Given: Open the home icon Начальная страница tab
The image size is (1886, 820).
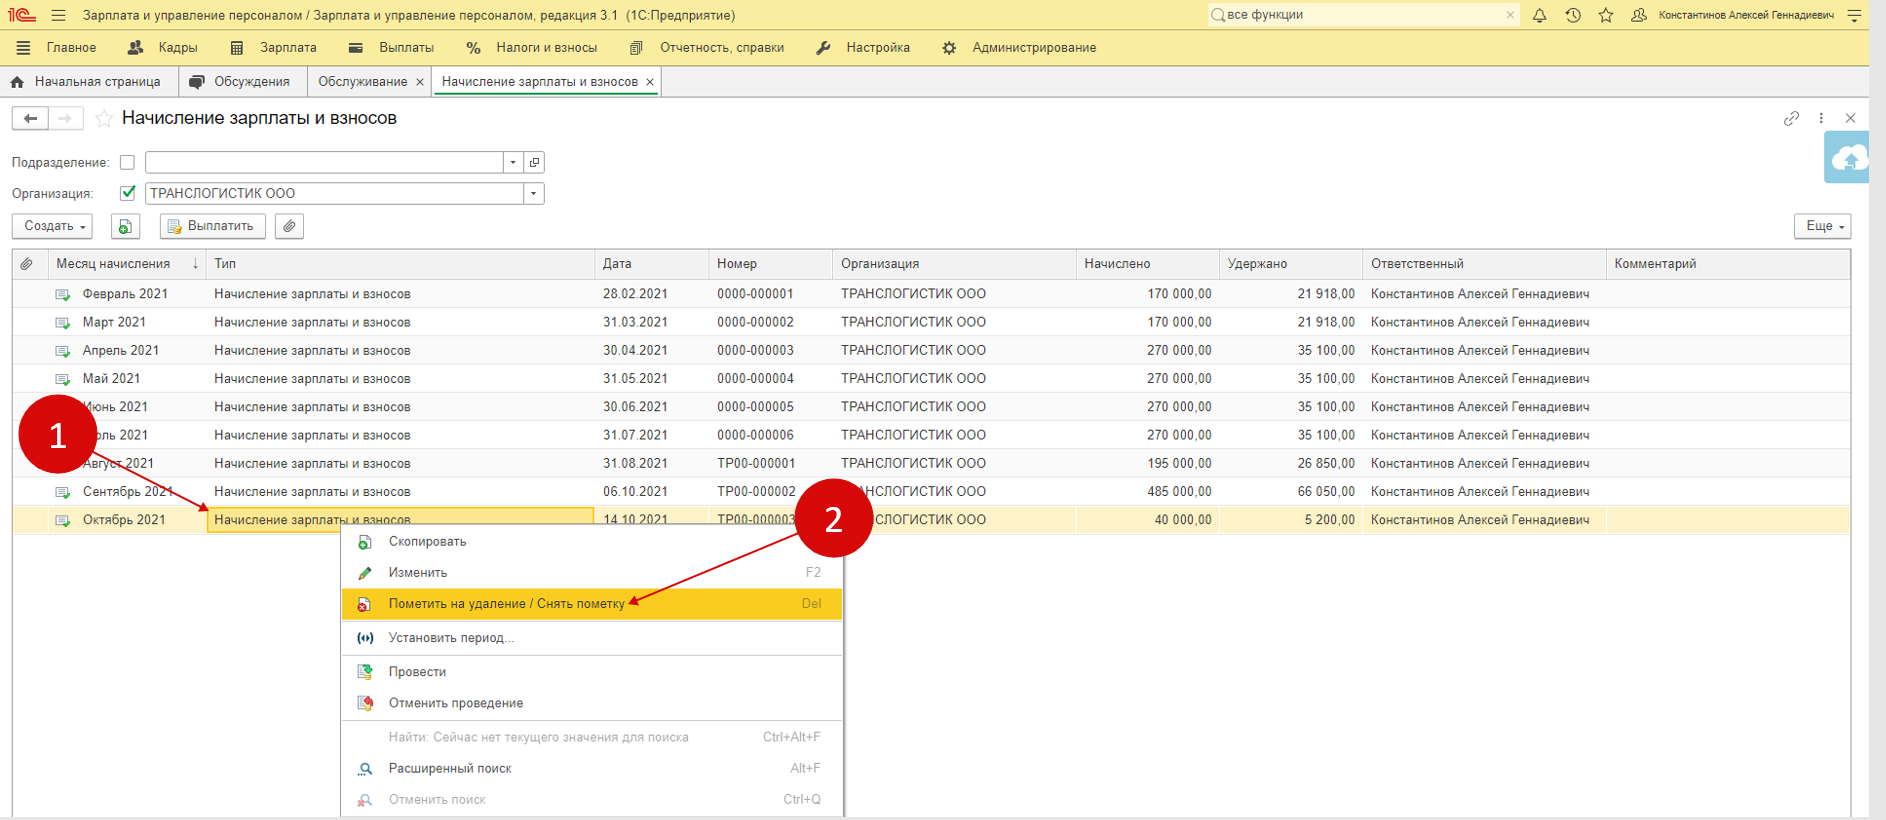Looking at the screenshot, I should (x=87, y=82).
